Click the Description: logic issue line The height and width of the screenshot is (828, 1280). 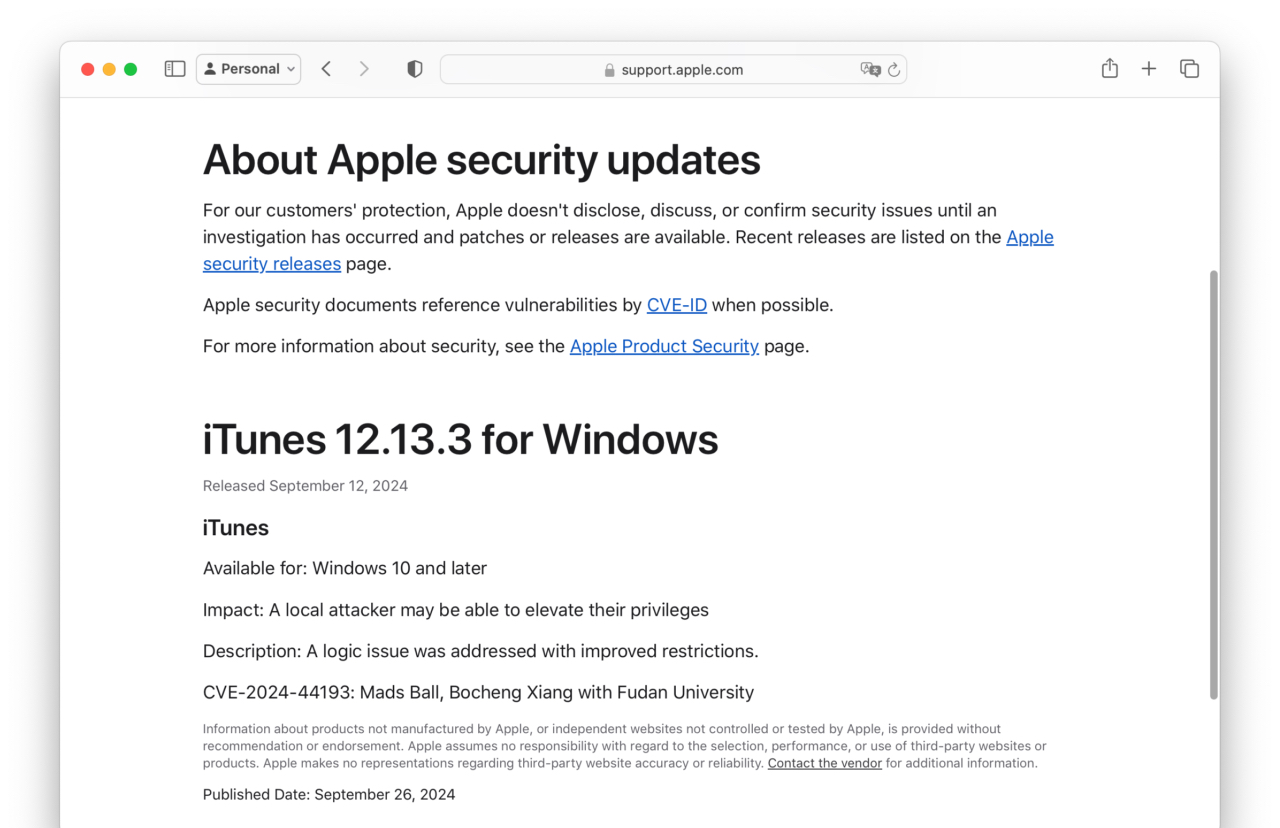[481, 651]
